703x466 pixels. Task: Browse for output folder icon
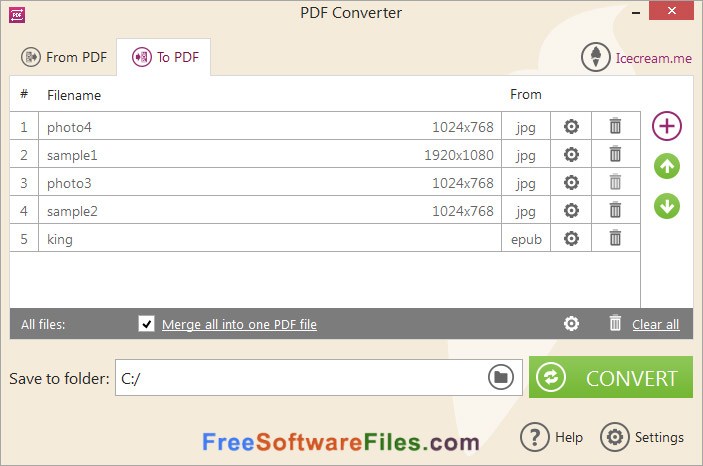pyautogui.click(x=500, y=377)
